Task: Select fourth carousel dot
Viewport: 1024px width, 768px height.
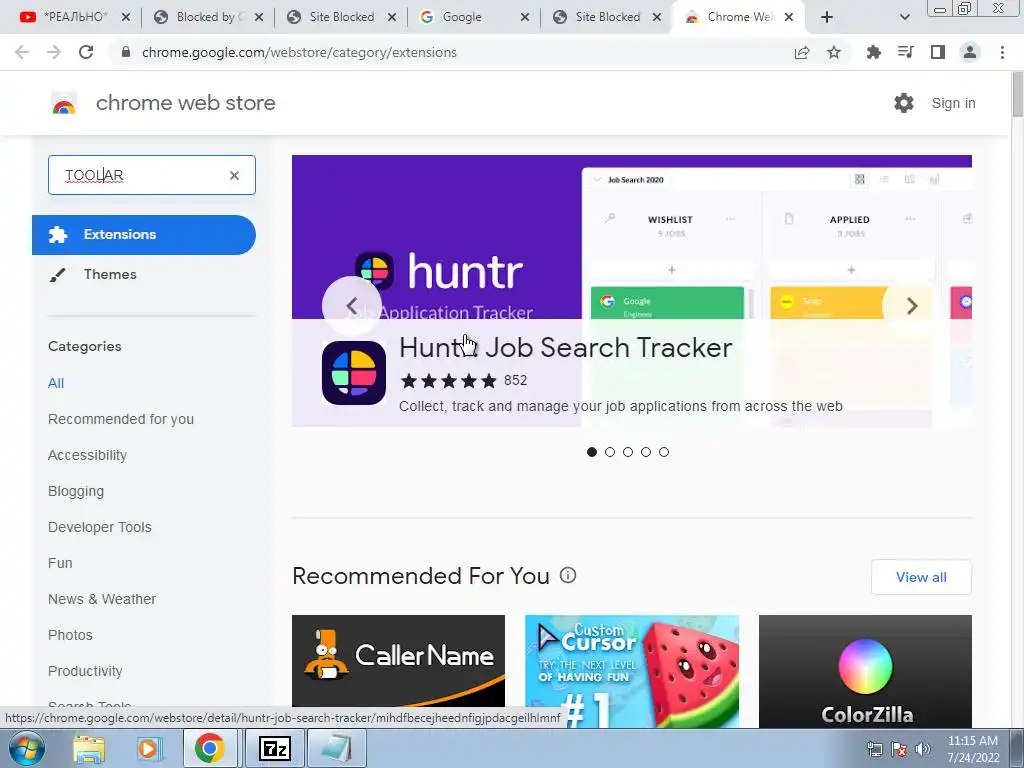Action: [x=646, y=452]
